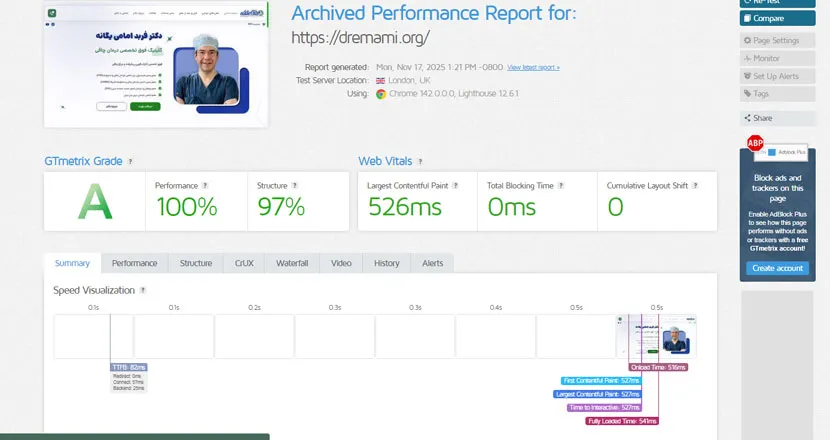Open the Performance score help tooltip icon
Viewport: 830px width, 440px height.
tap(206, 185)
